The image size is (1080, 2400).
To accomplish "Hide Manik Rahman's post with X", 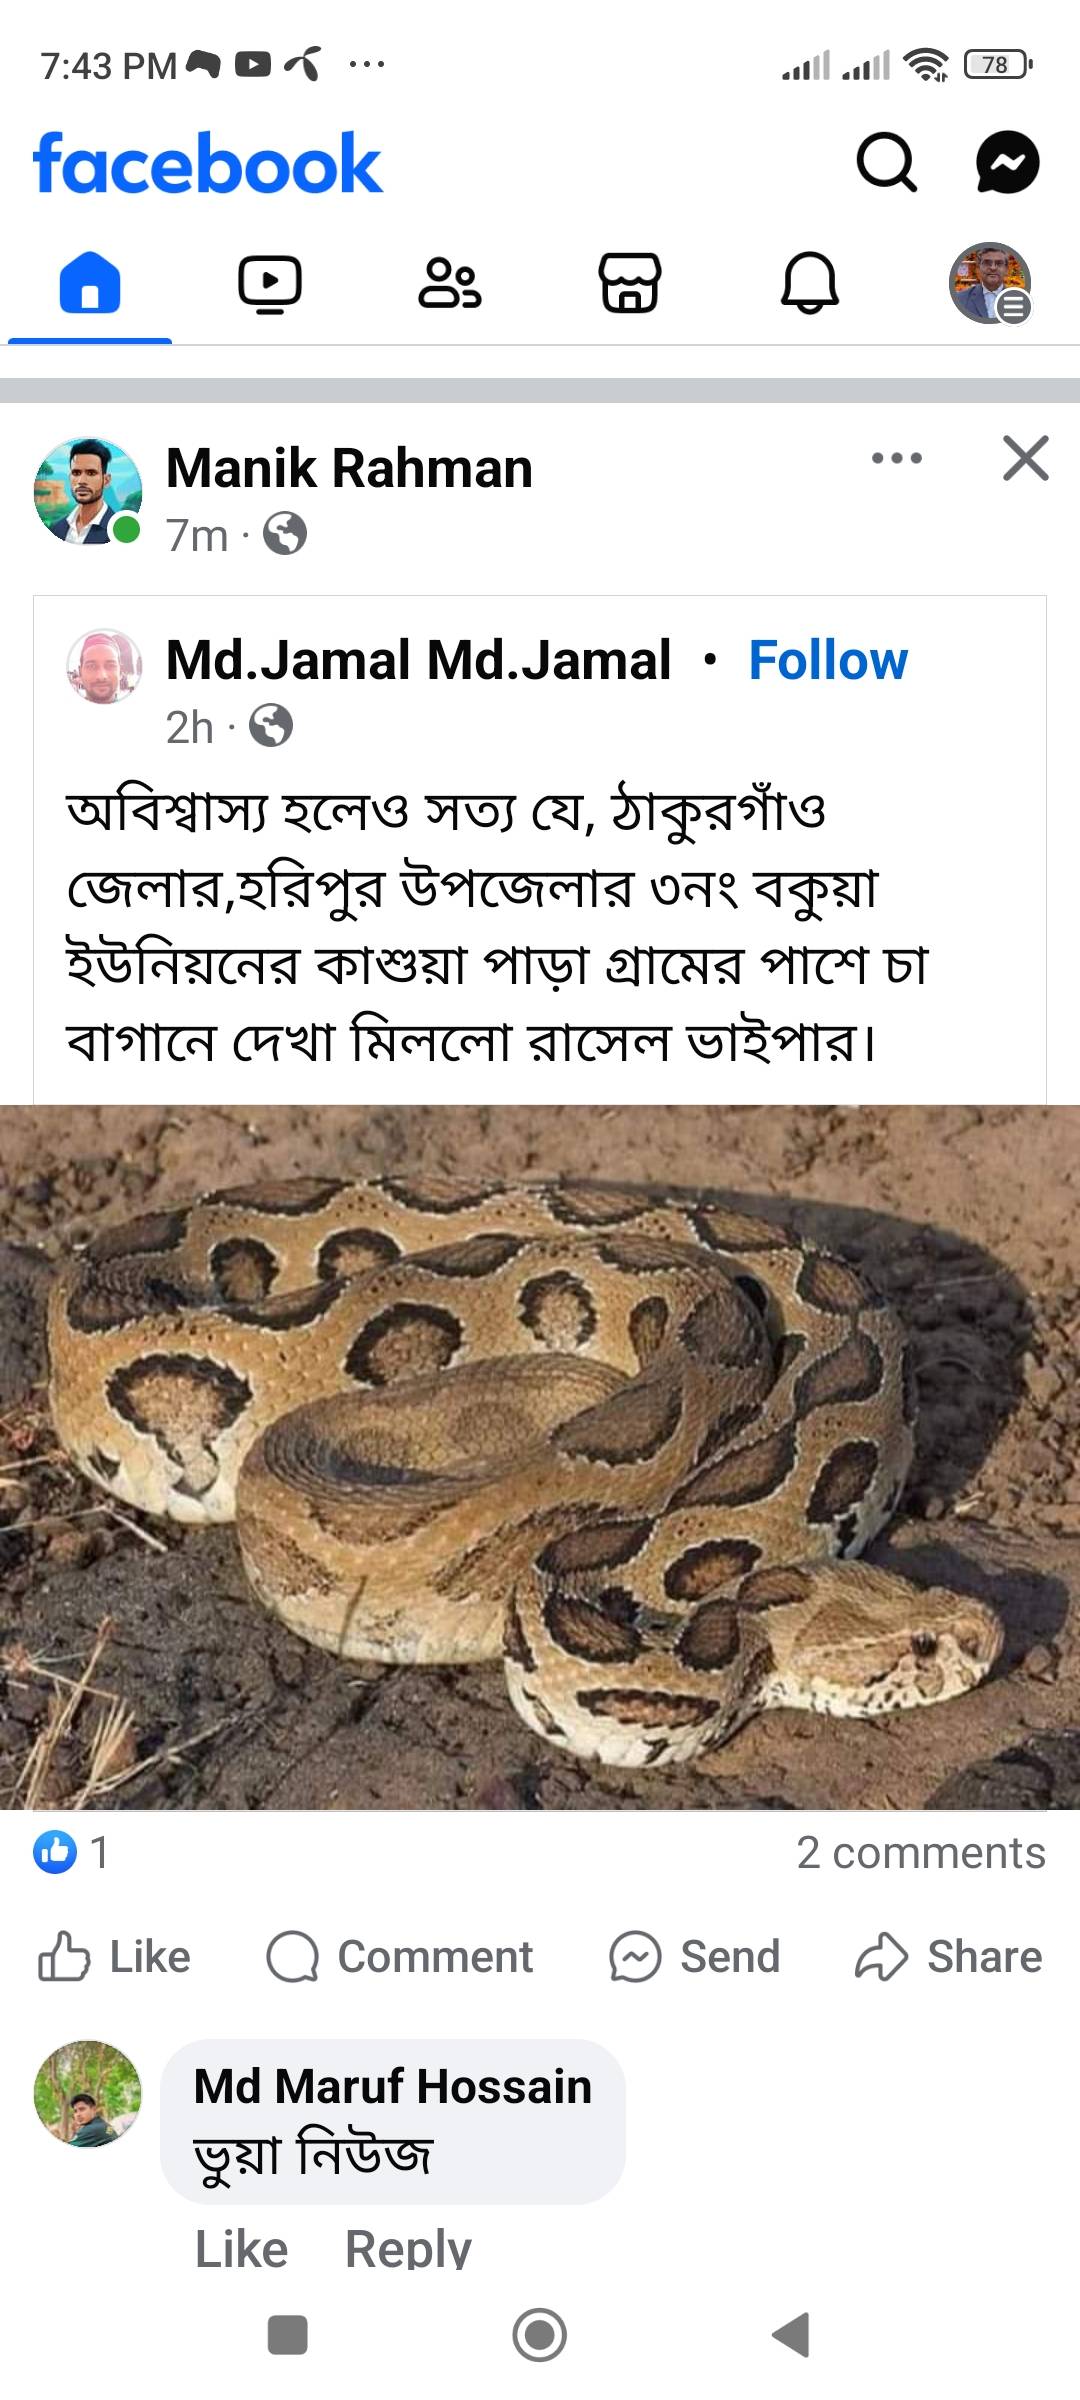I will pos(1026,459).
